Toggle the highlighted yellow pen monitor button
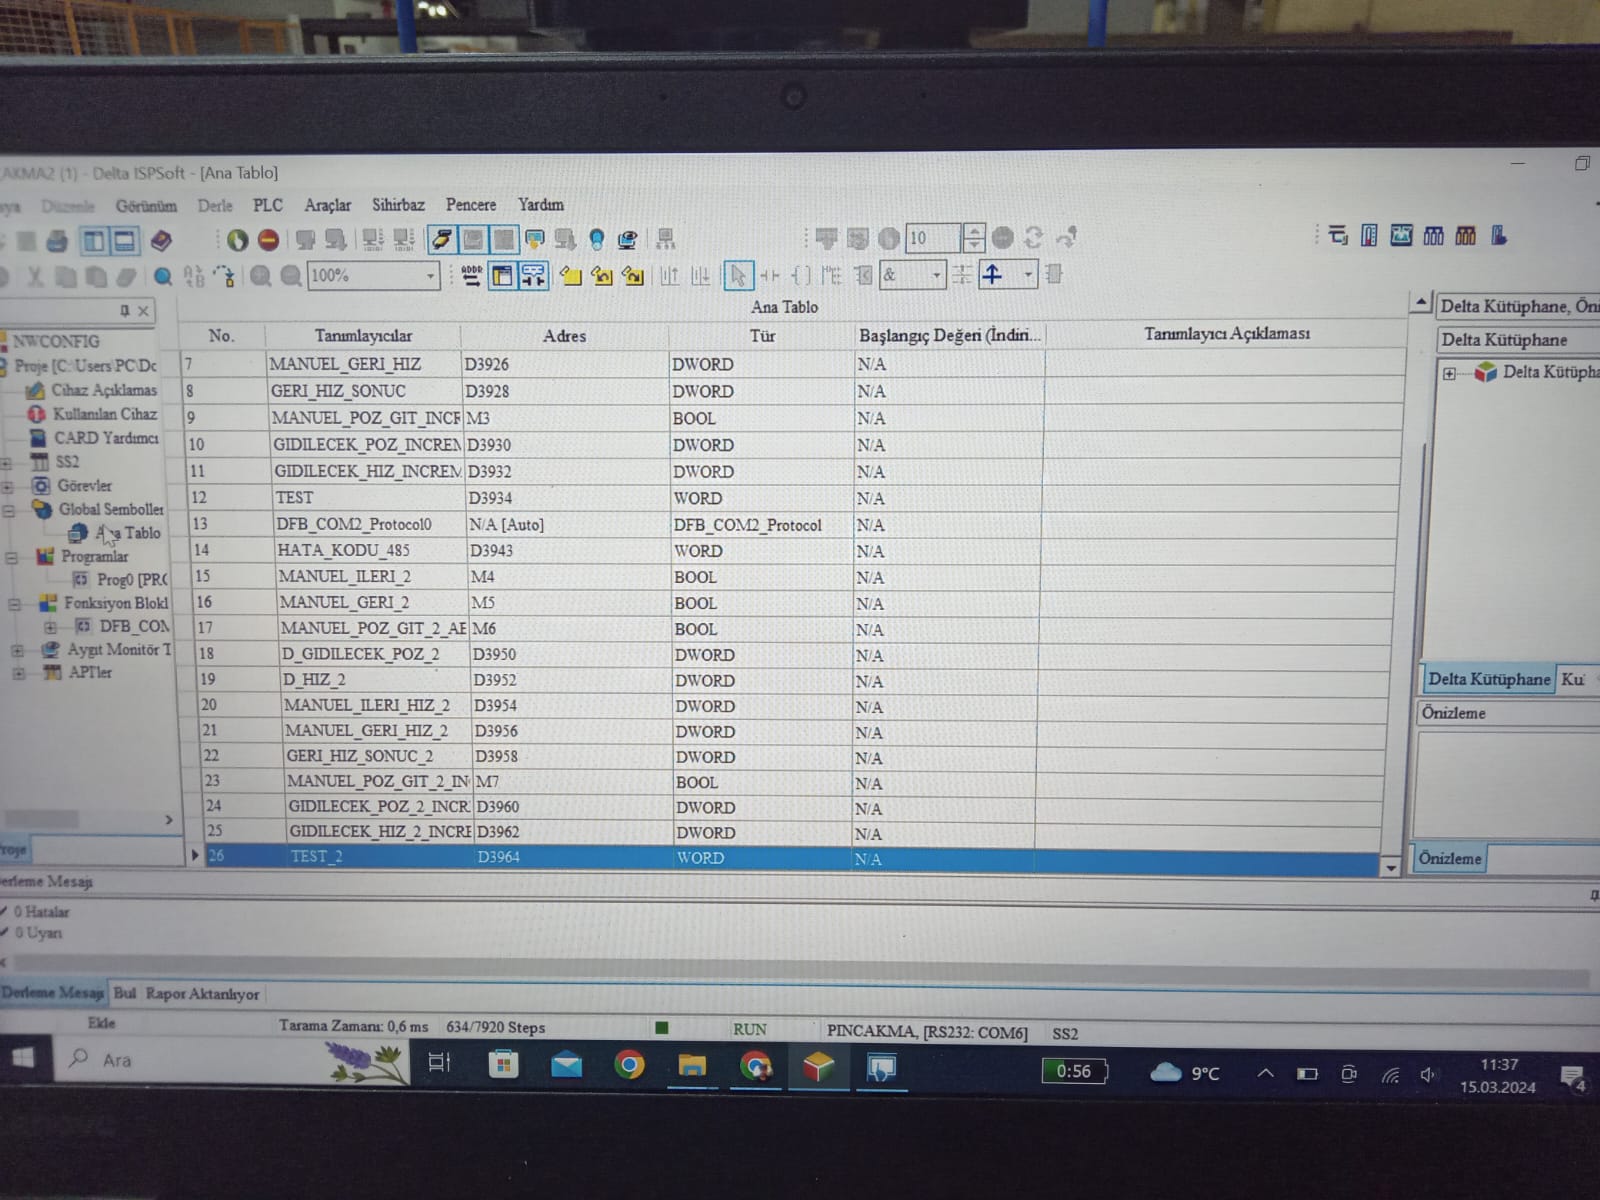This screenshot has width=1600, height=1200. (442, 239)
